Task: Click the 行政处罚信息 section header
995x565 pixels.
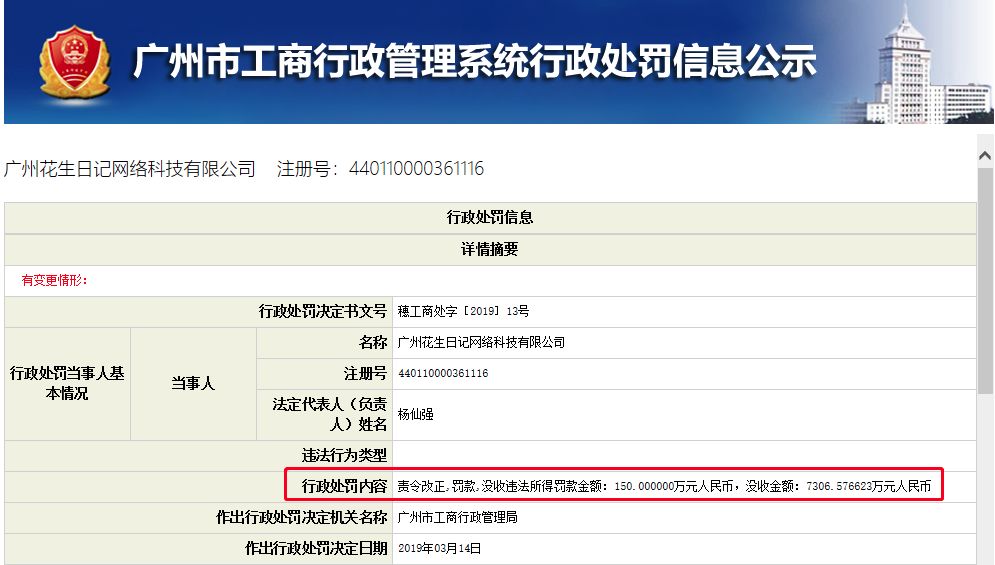Action: point(490,218)
